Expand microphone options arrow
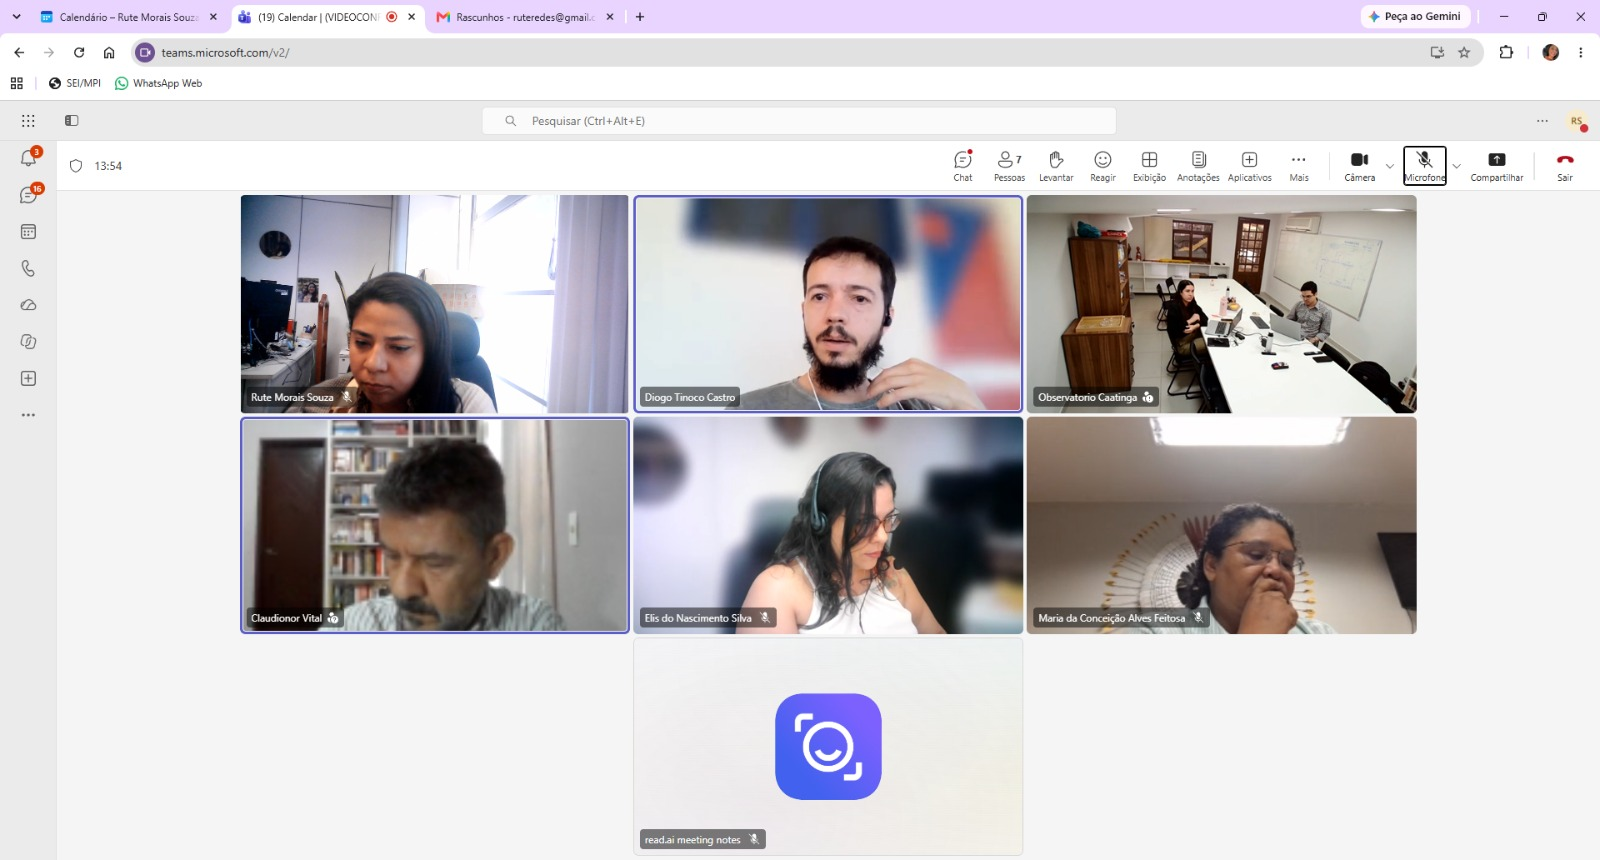The width and height of the screenshot is (1600, 860). coord(1456,166)
